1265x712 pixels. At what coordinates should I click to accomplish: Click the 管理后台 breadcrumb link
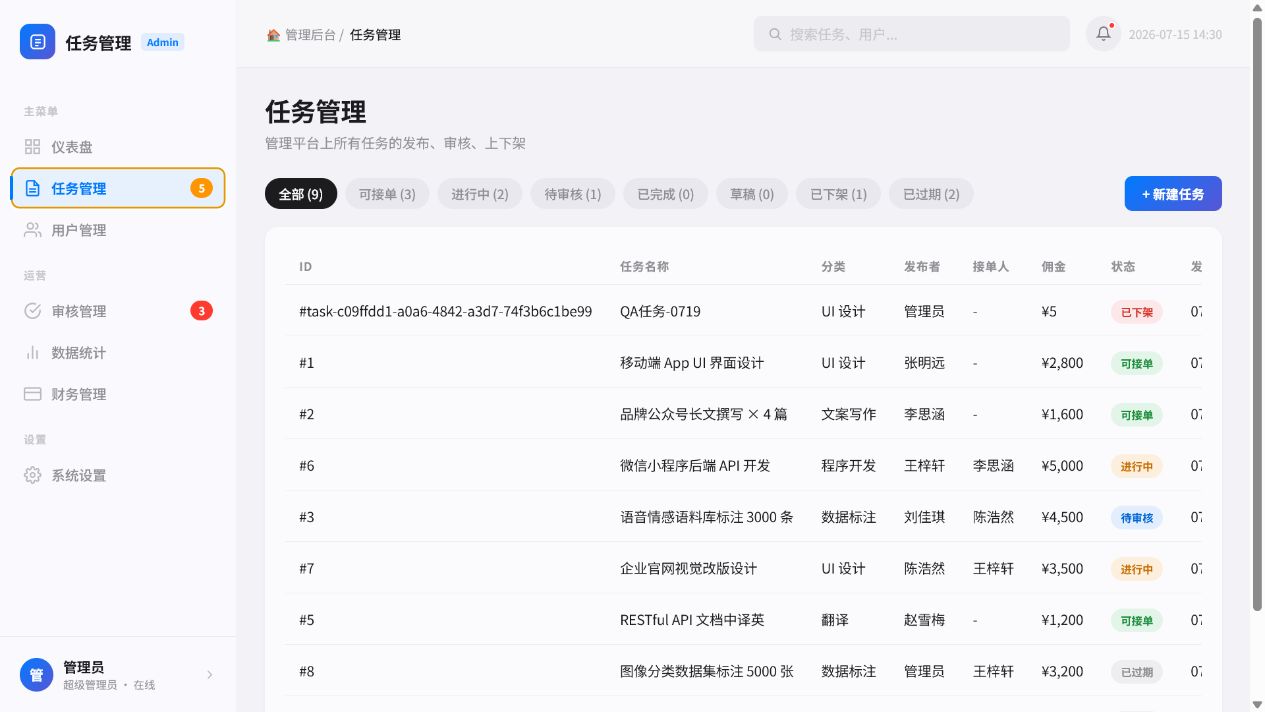click(310, 34)
